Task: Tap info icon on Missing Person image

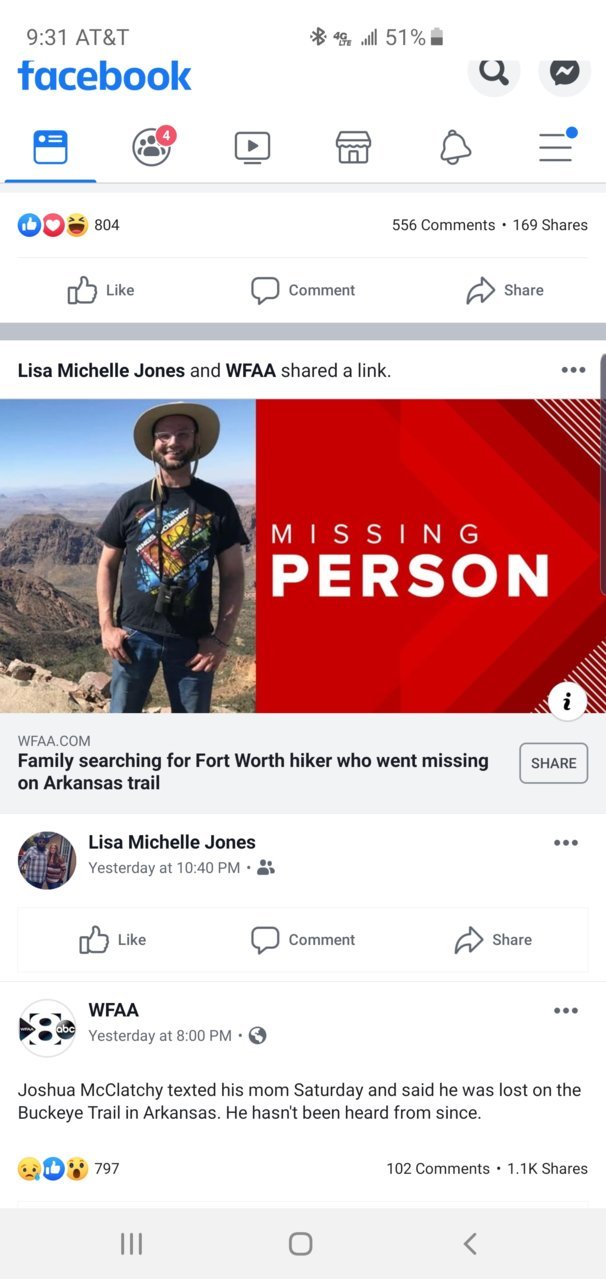Action: tap(568, 701)
